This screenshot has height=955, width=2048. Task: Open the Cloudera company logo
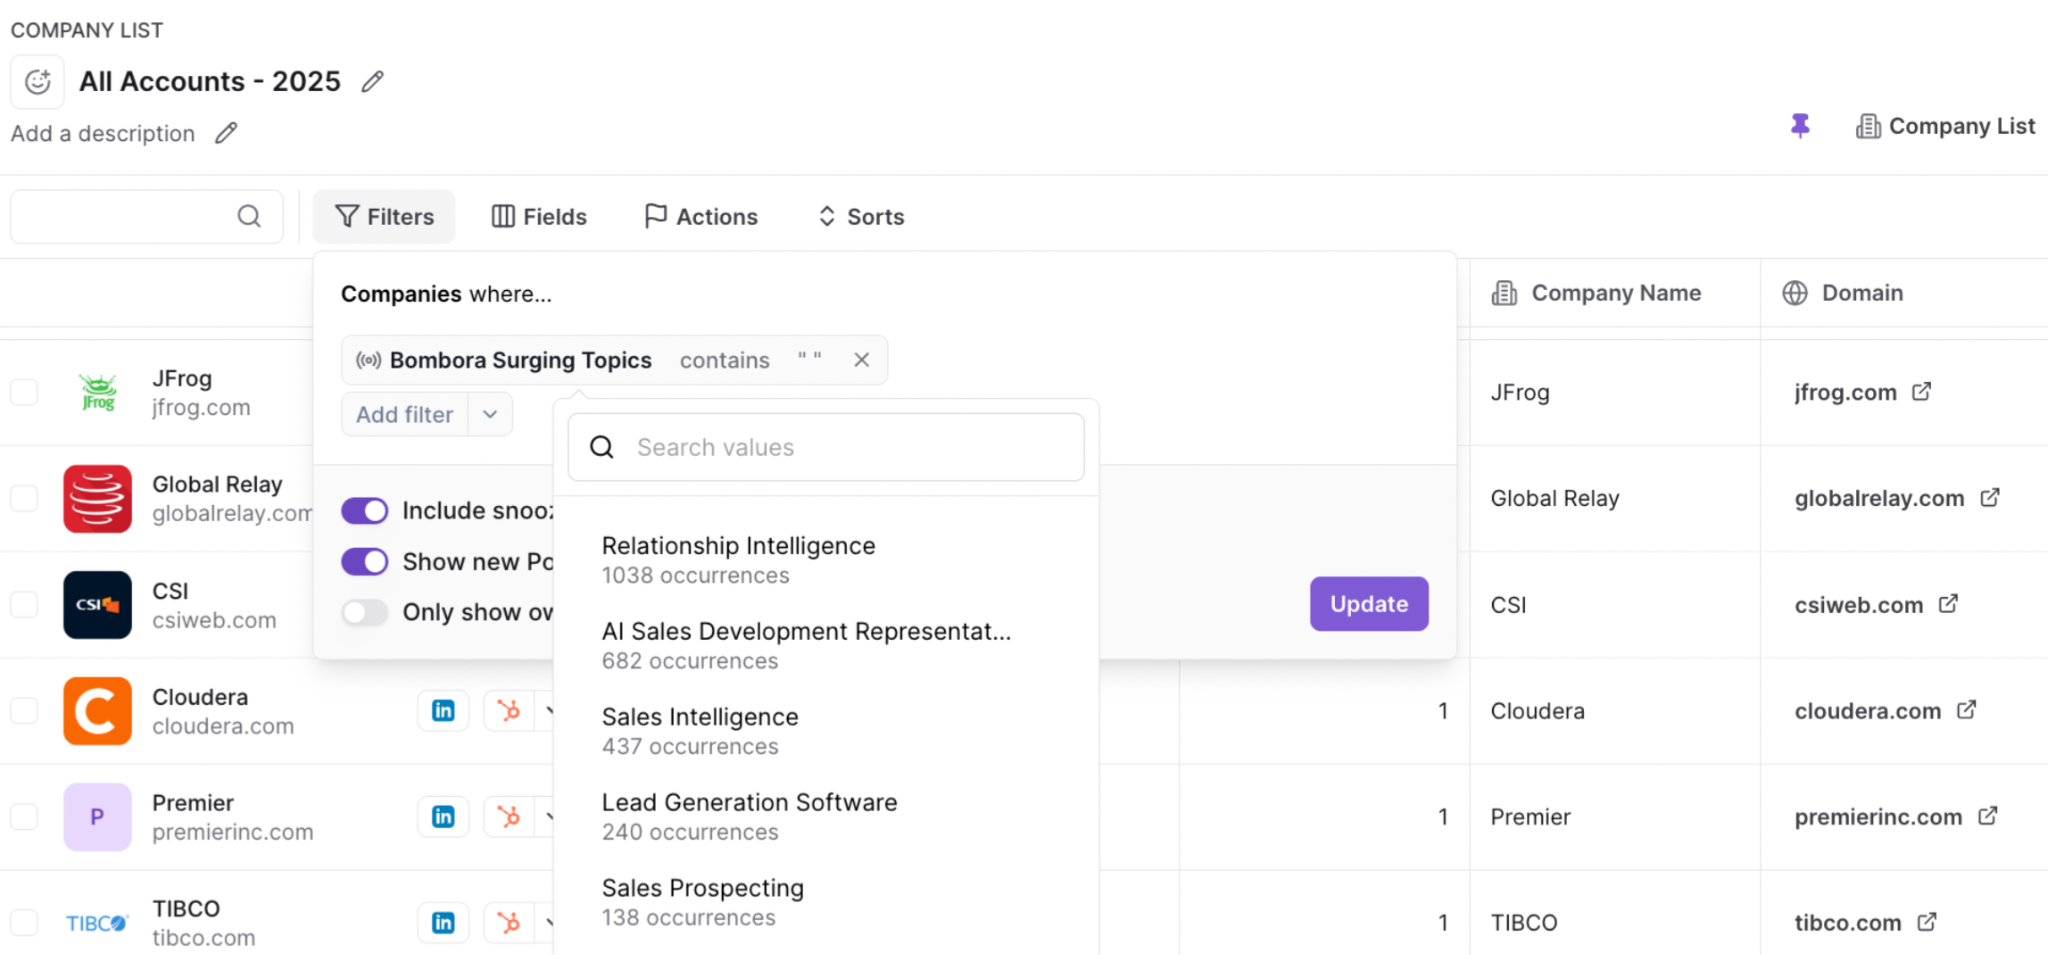98,711
